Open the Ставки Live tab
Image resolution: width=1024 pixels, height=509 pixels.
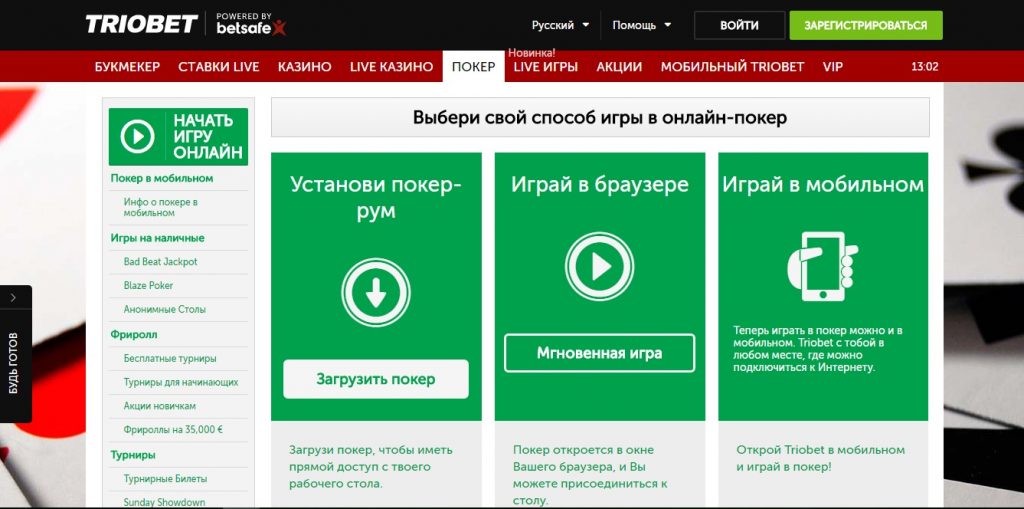219,67
